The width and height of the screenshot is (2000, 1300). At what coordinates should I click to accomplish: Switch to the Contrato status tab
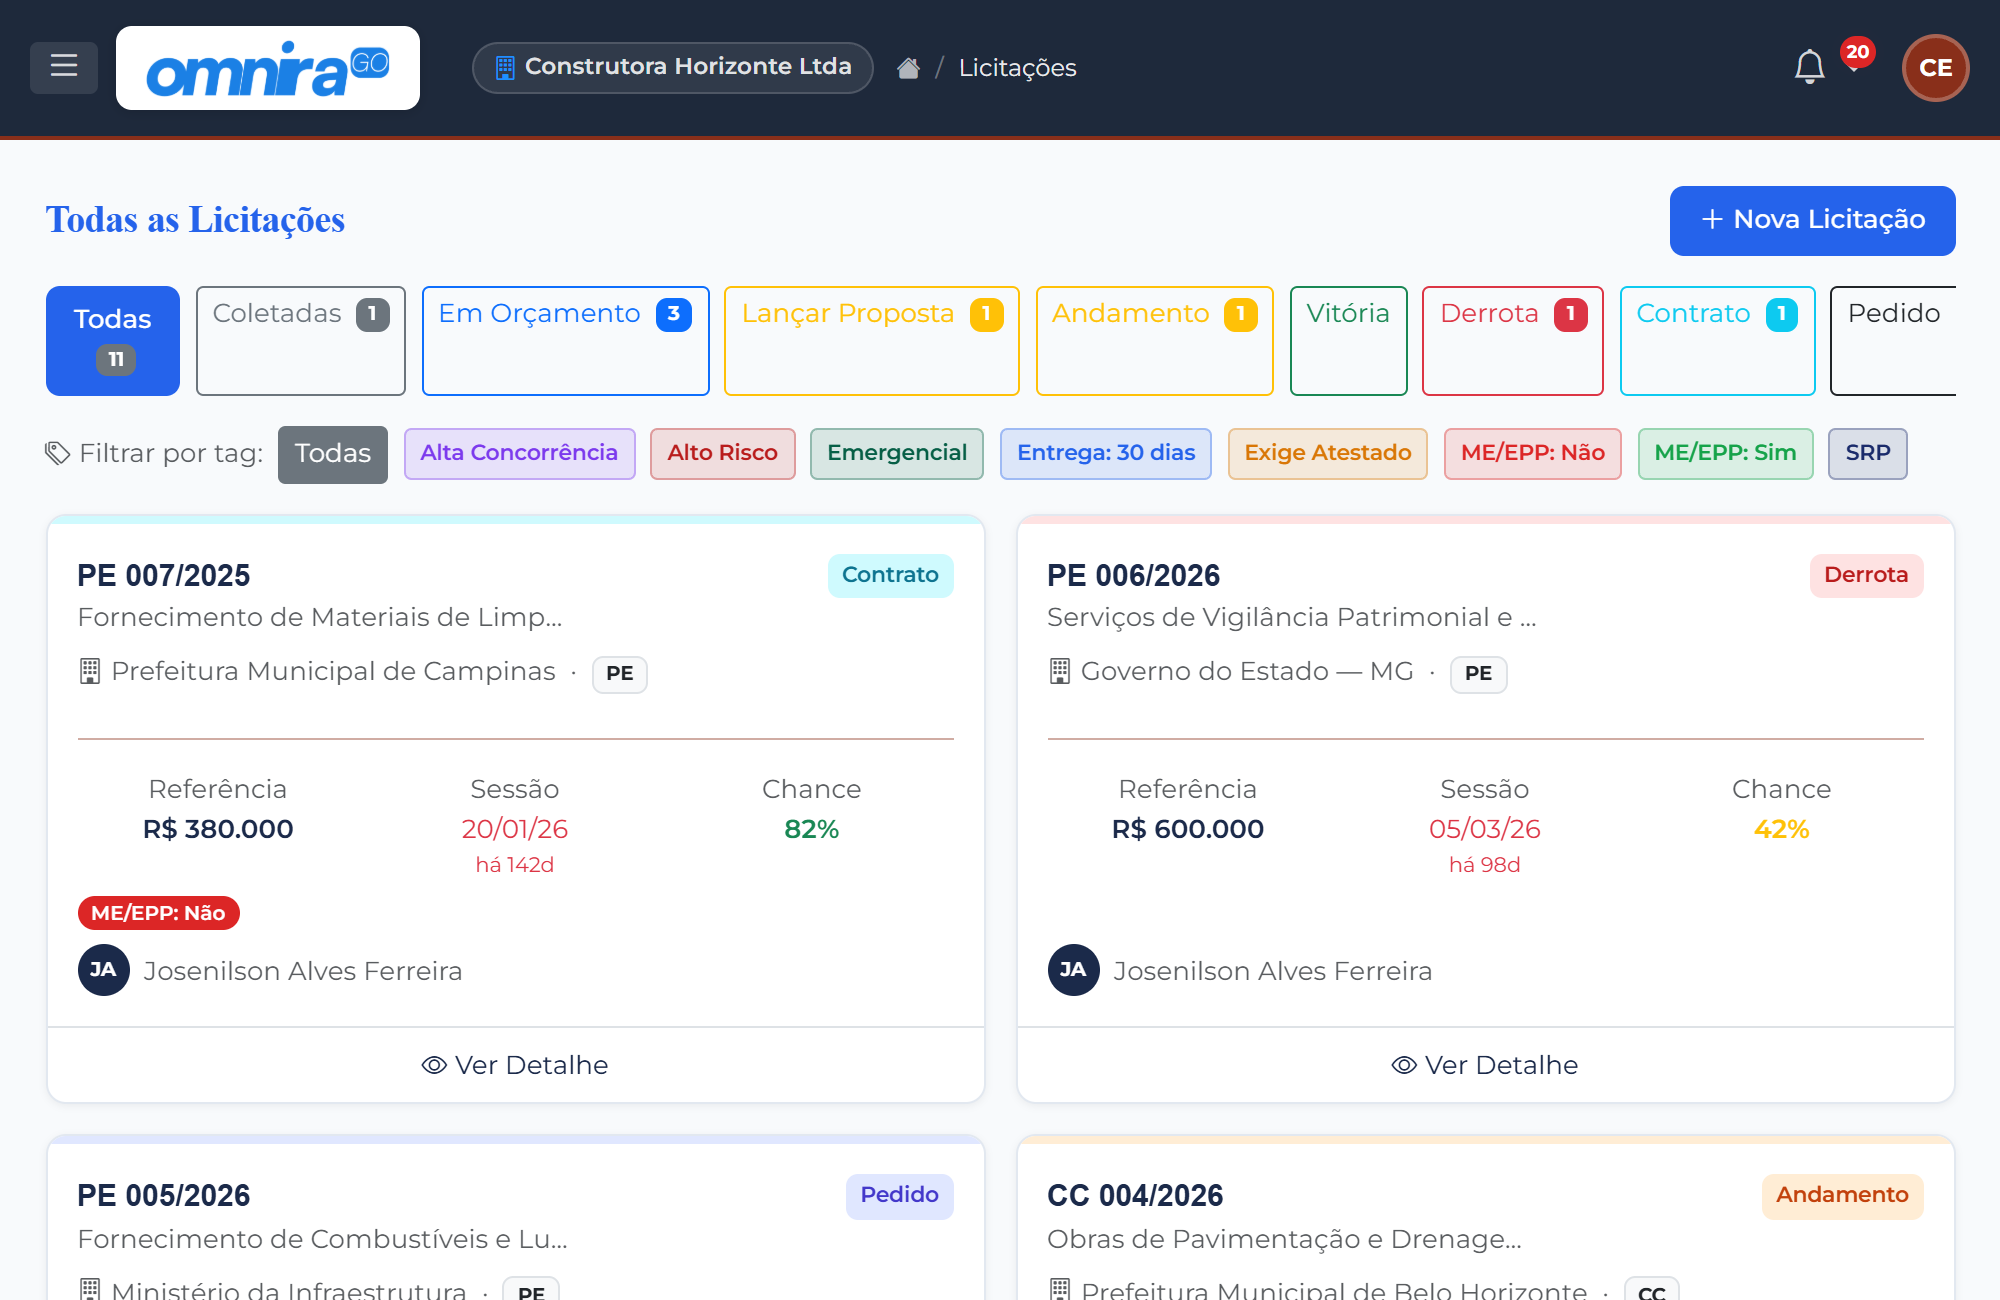pos(1718,341)
